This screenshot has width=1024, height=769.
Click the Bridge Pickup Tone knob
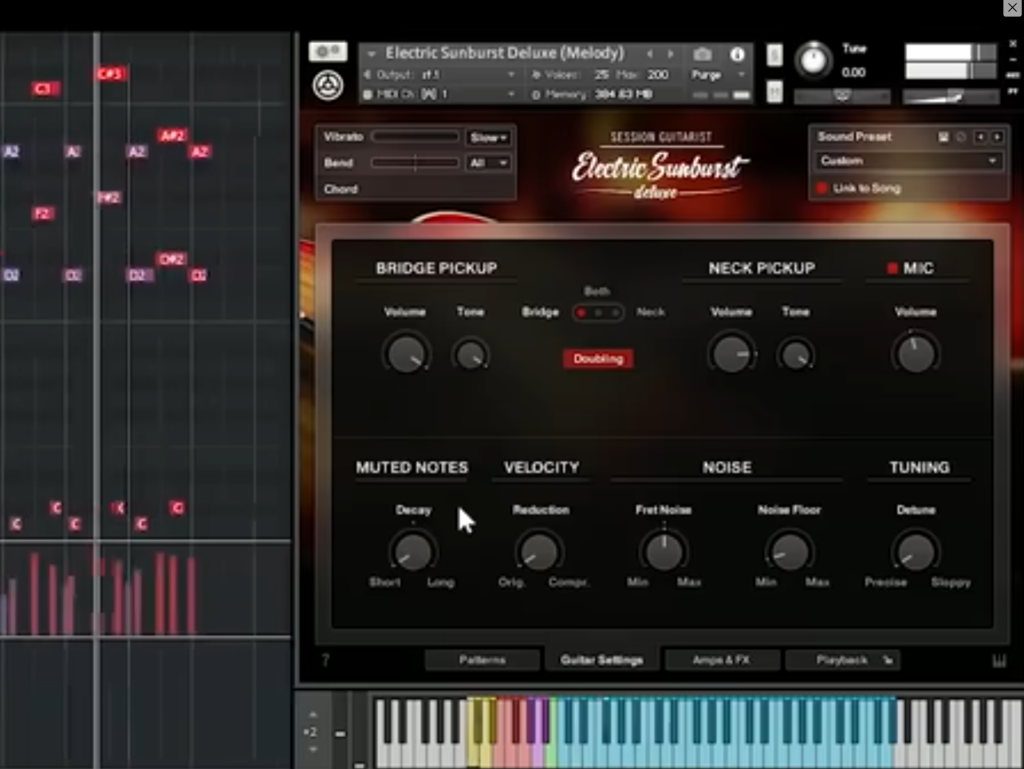pos(470,355)
